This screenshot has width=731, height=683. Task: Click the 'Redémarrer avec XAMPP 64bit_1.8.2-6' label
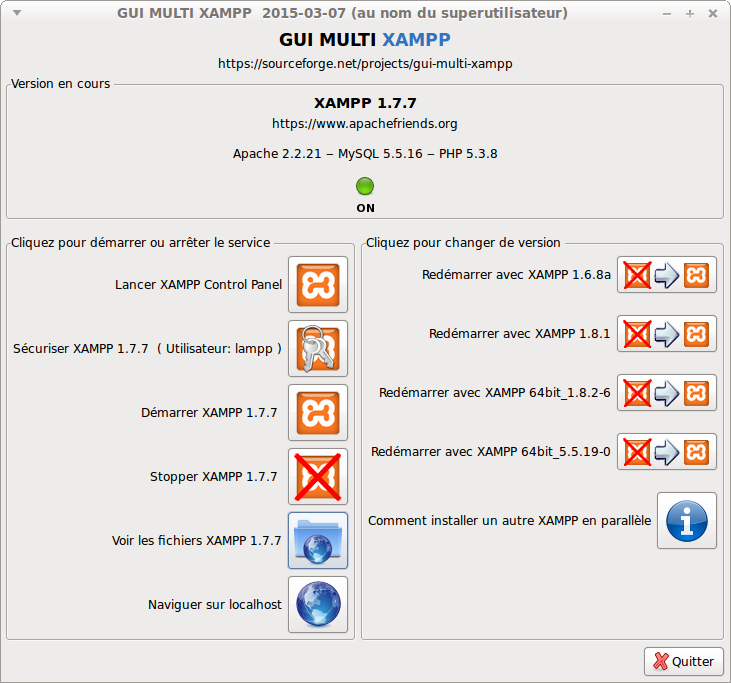click(x=495, y=393)
